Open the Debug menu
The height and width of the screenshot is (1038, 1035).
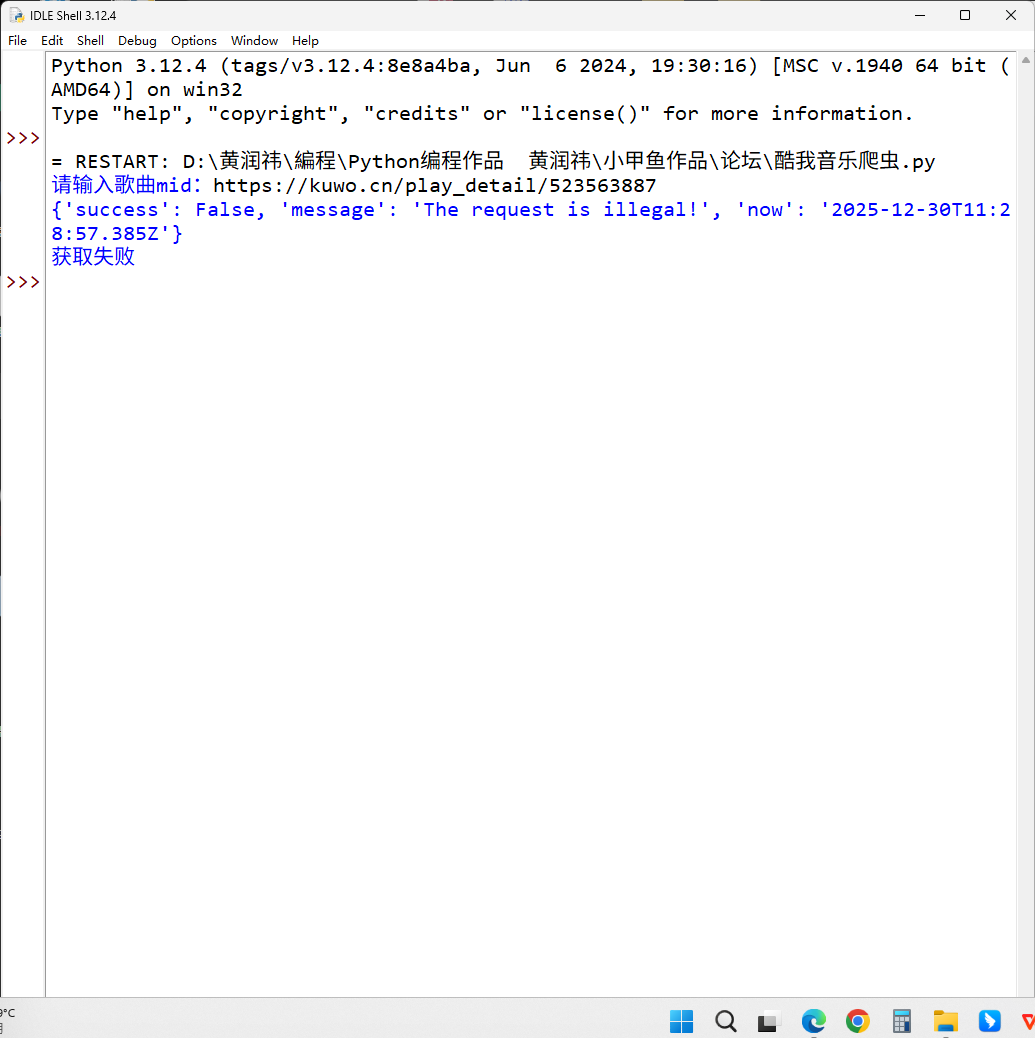pos(137,41)
